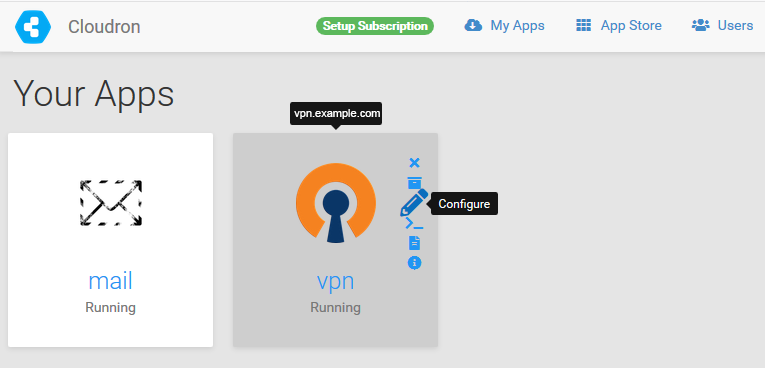Click the Setup Subscription green badge

click(375, 26)
